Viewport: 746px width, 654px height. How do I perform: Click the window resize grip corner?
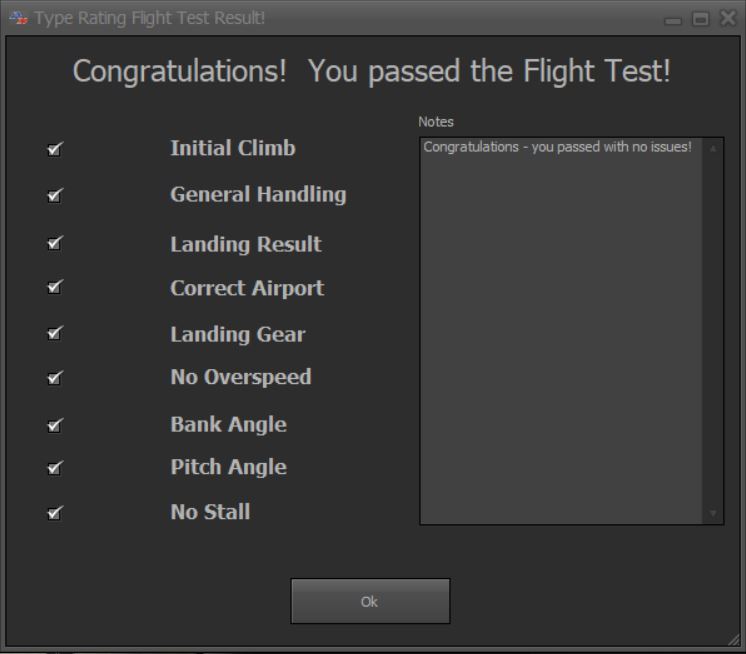734,640
